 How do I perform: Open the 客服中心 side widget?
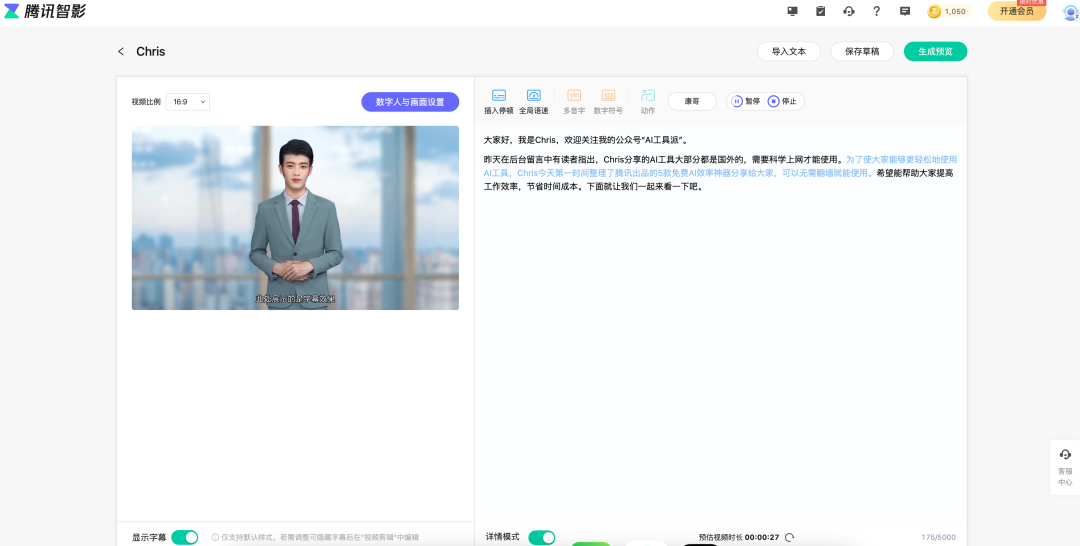(x=1065, y=468)
